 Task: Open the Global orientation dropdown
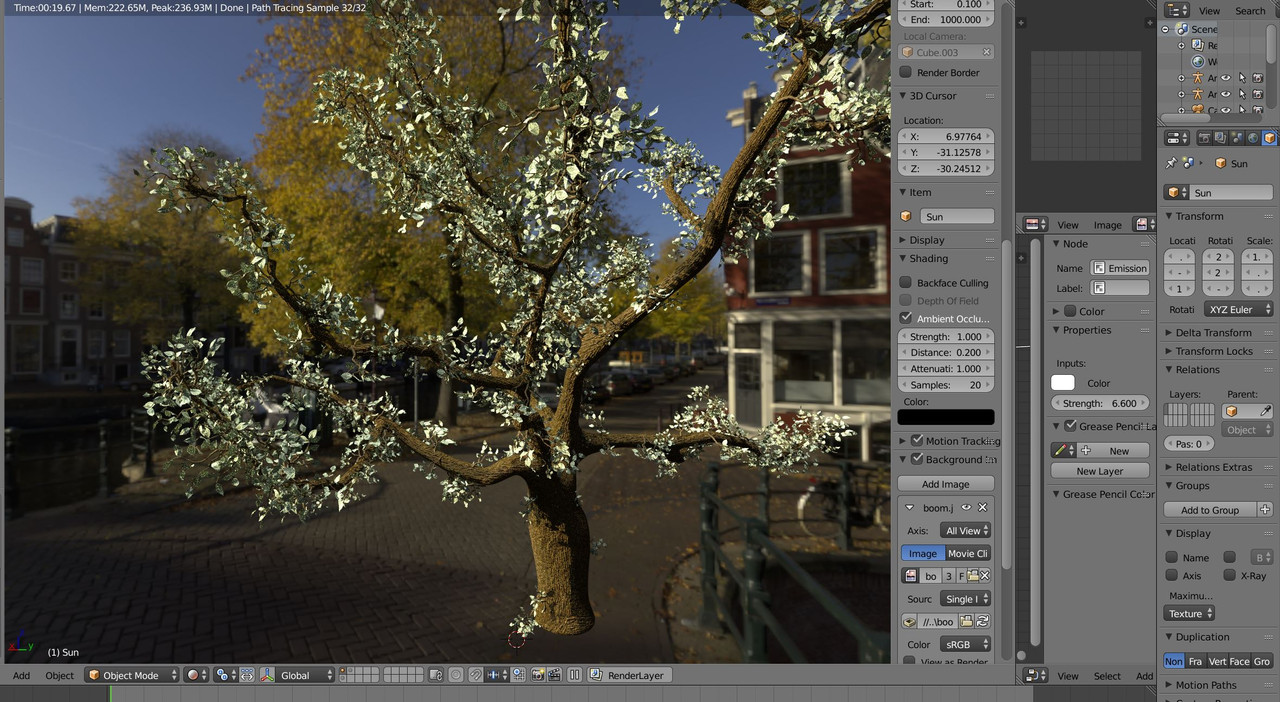[305, 675]
